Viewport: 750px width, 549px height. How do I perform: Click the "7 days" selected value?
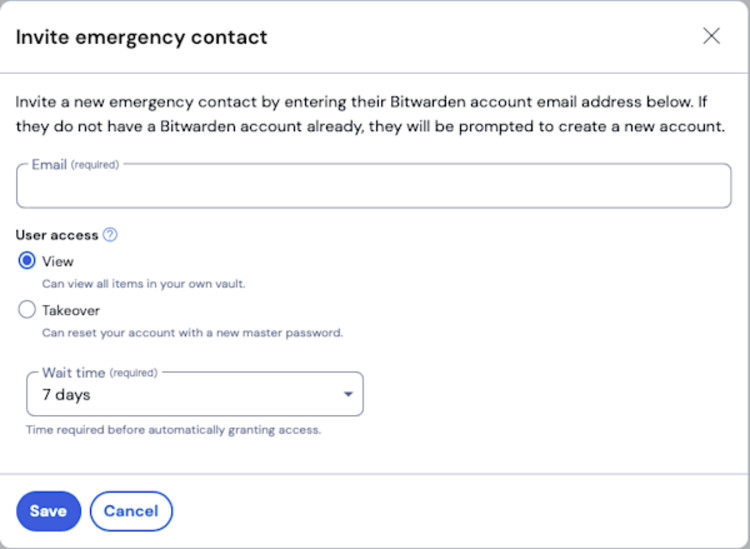coord(66,395)
